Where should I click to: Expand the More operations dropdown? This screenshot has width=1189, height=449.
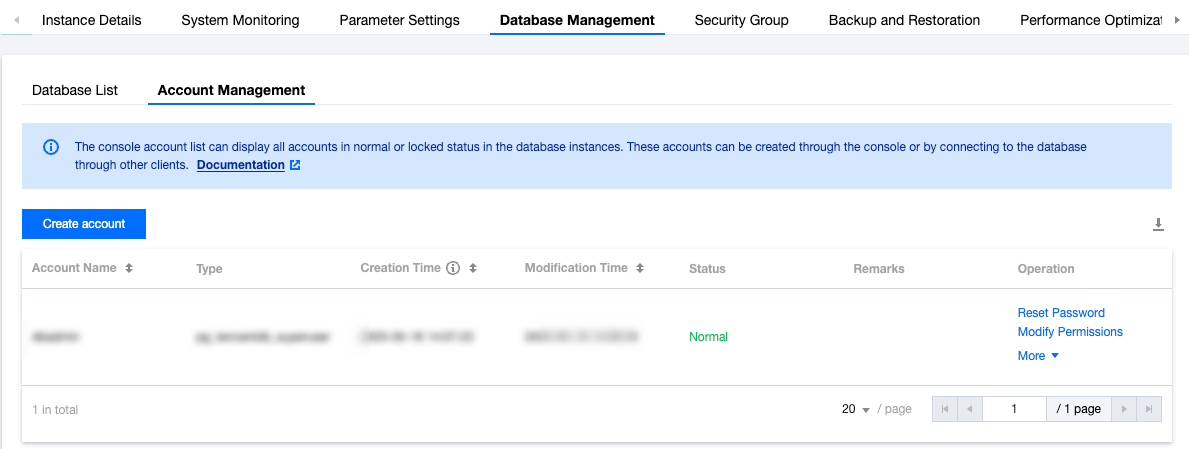[1038, 356]
